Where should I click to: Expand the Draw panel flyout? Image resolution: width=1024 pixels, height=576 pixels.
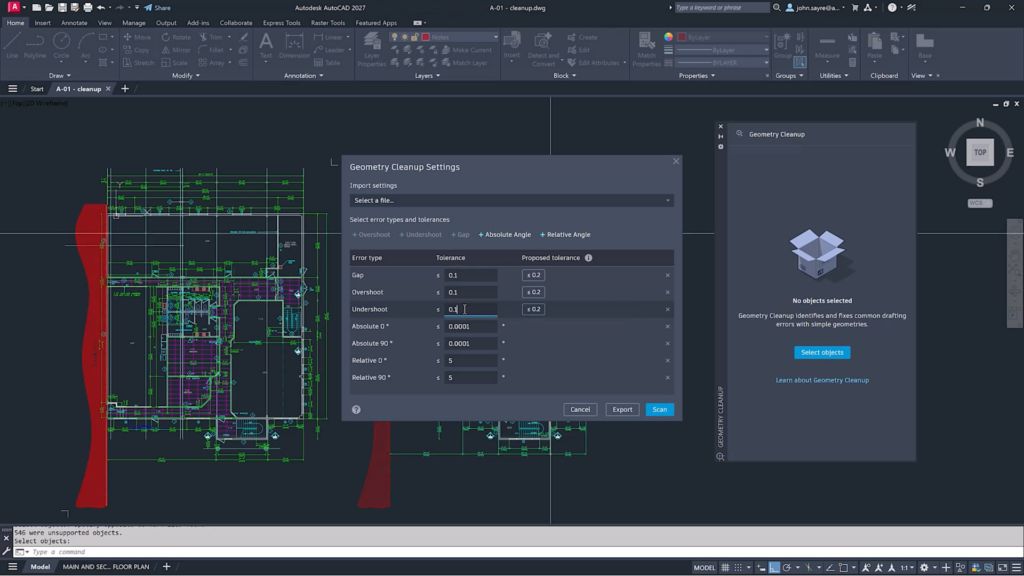pyautogui.click(x=59, y=76)
